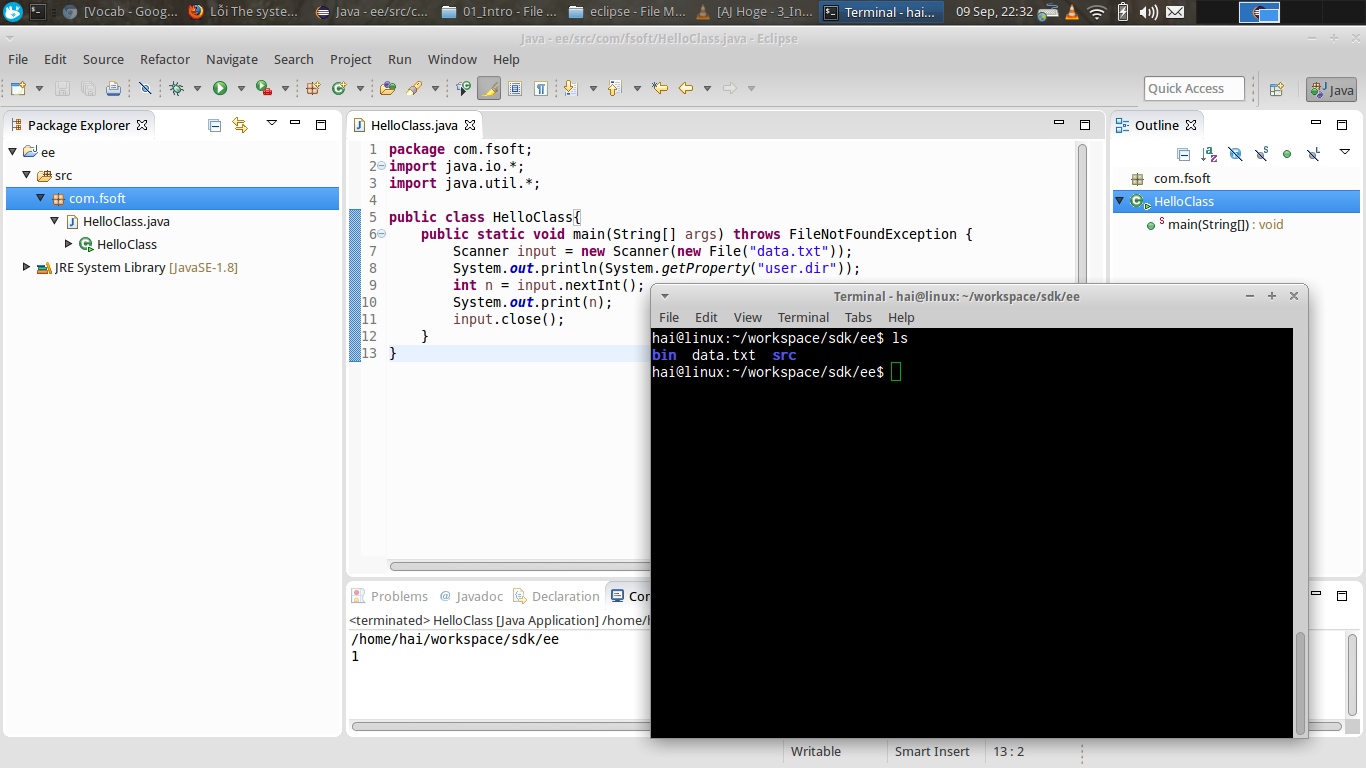
Task: Expand the JRE System Library node
Action: [27, 267]
